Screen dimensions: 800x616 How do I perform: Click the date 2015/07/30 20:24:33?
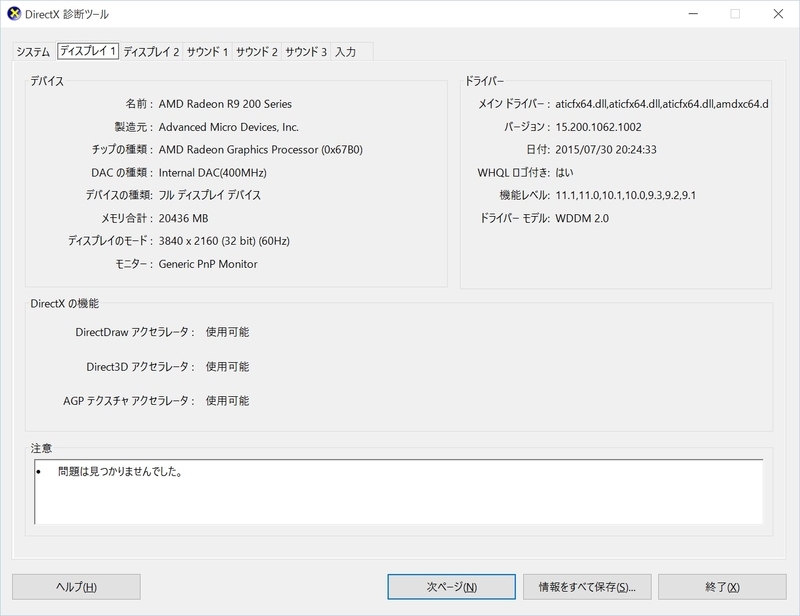coord(606,150)
